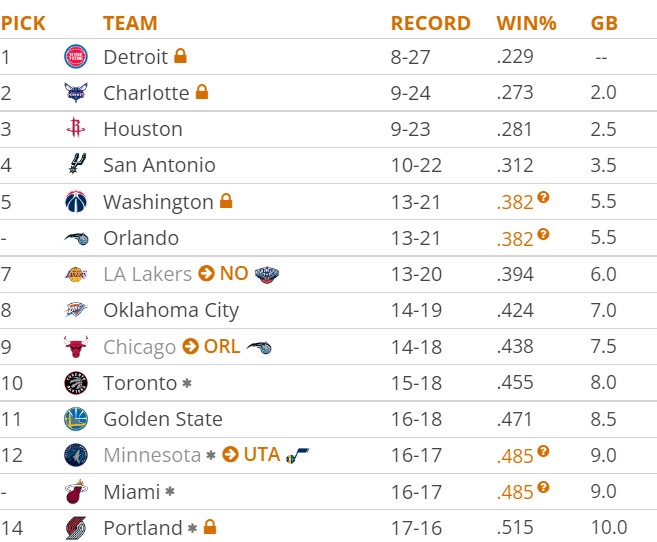Click the question mark beside Miami's .485
This screenshot has width=657, height=542.
click(x=543, y=487)
